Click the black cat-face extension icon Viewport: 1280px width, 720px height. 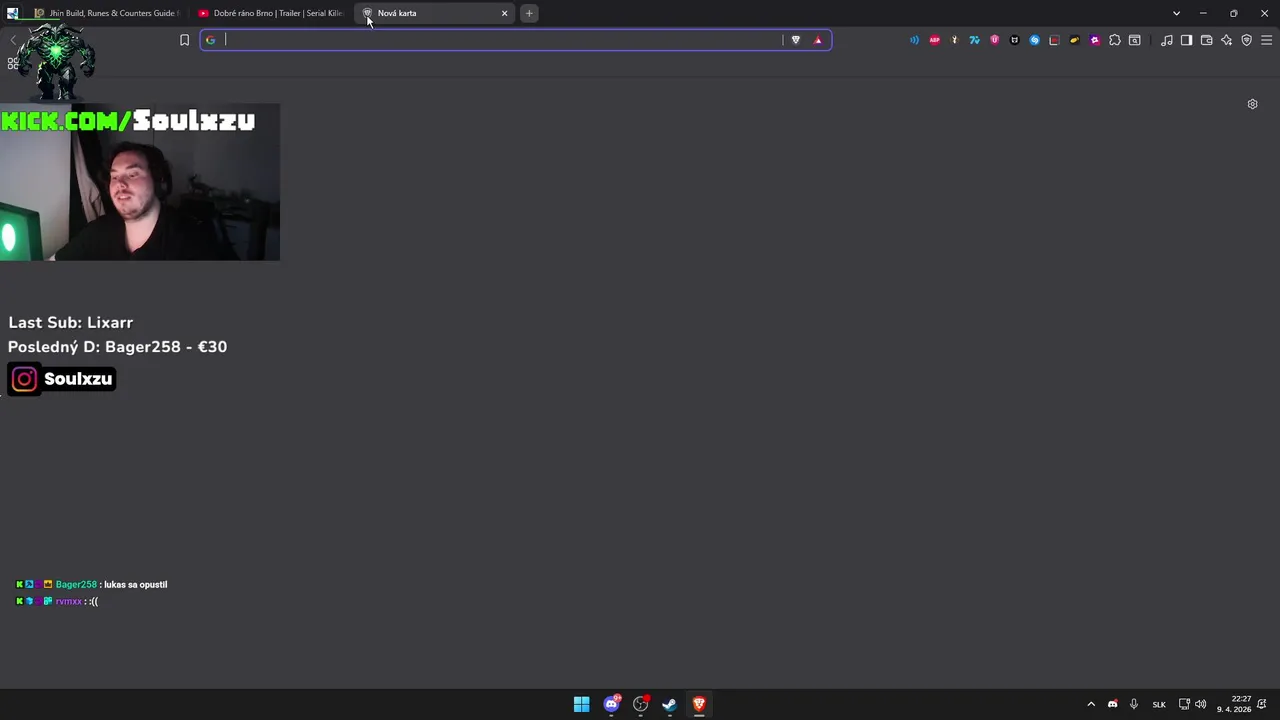1015,40
